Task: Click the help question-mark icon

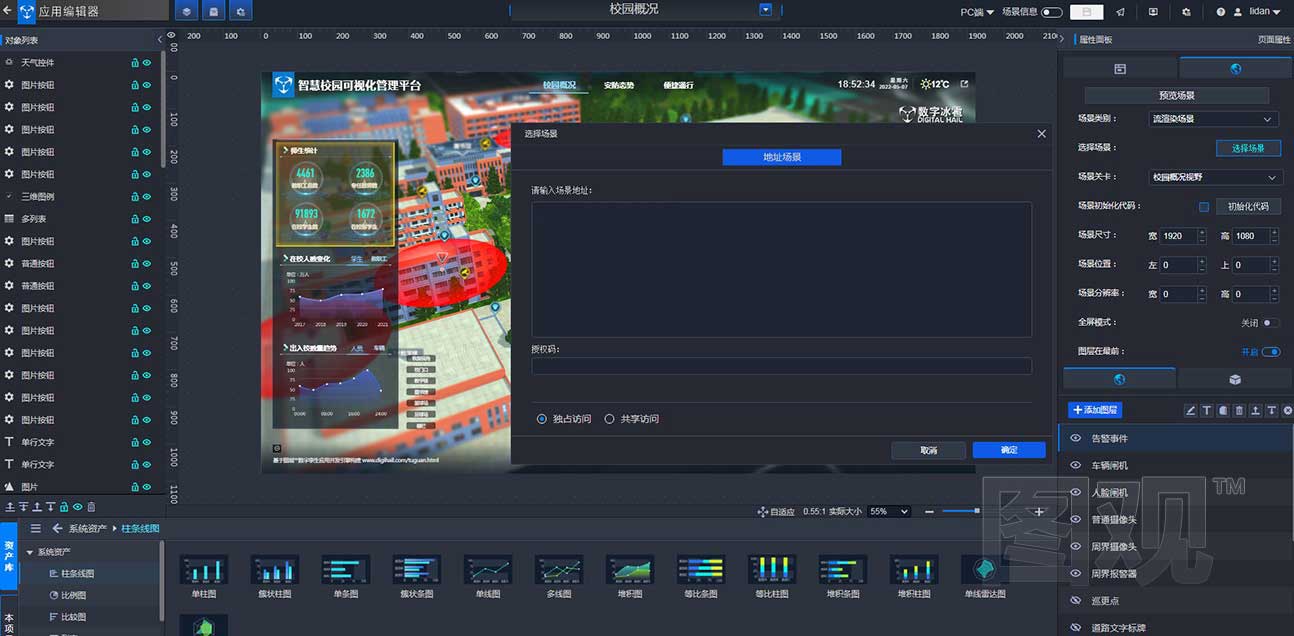Action: coord(1220,12)
